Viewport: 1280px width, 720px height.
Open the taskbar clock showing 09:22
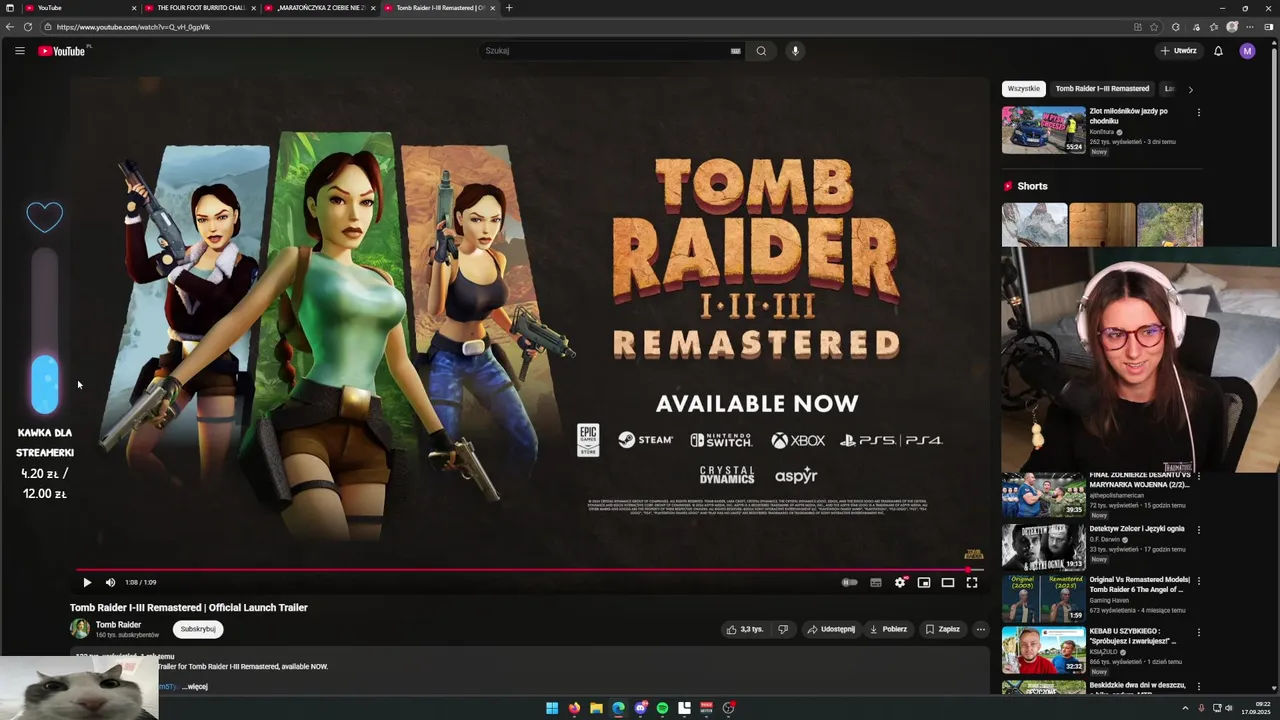[1255, 708]
